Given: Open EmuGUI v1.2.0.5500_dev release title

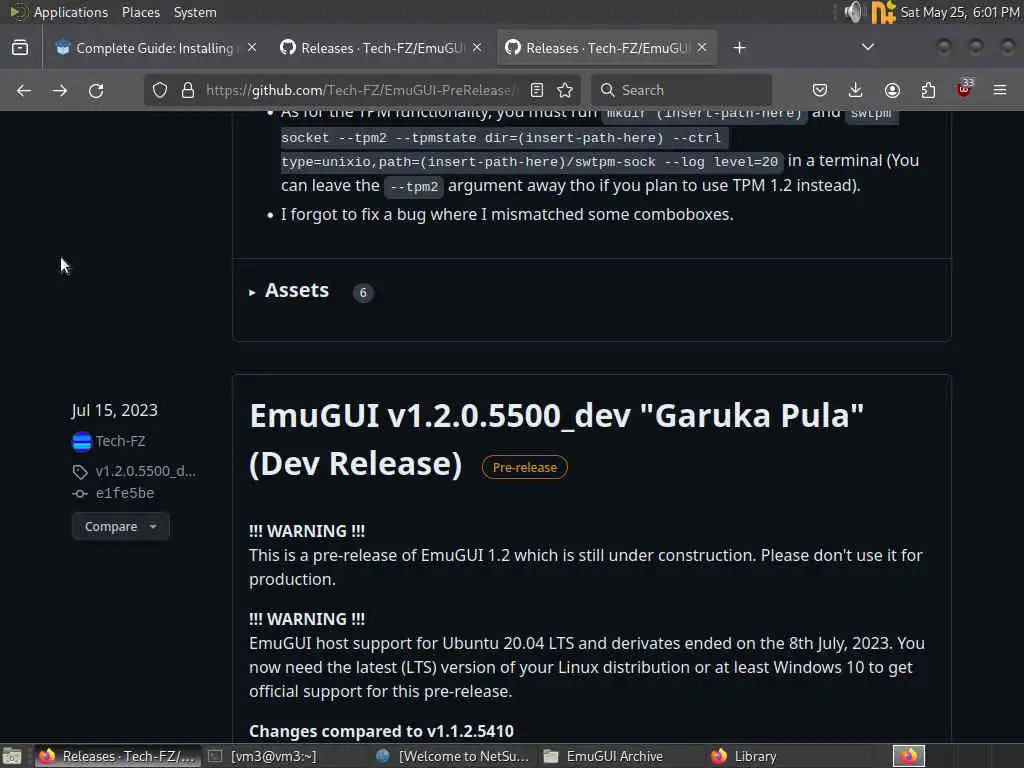Looking at the screenshot, I should click(x=556, y=440).
